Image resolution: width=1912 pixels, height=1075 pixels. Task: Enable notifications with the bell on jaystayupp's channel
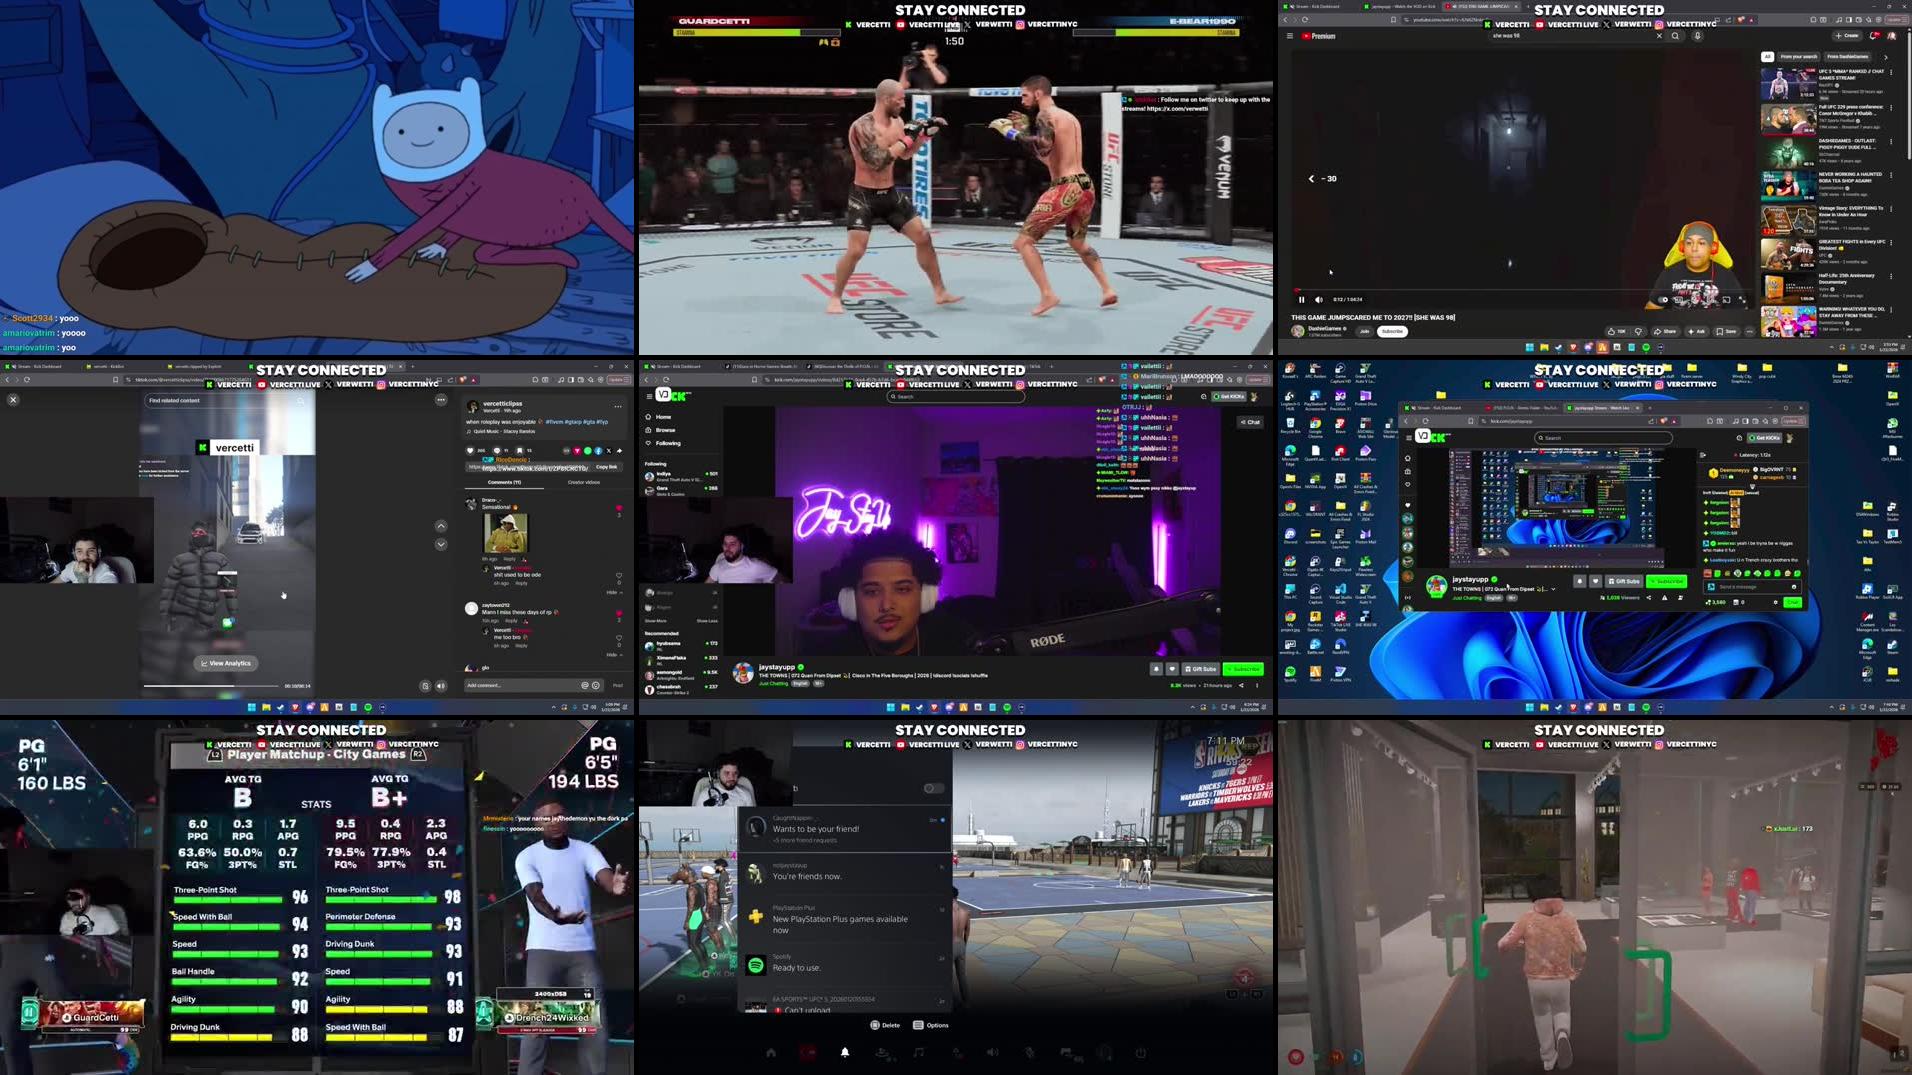(x=1157, y=669)
